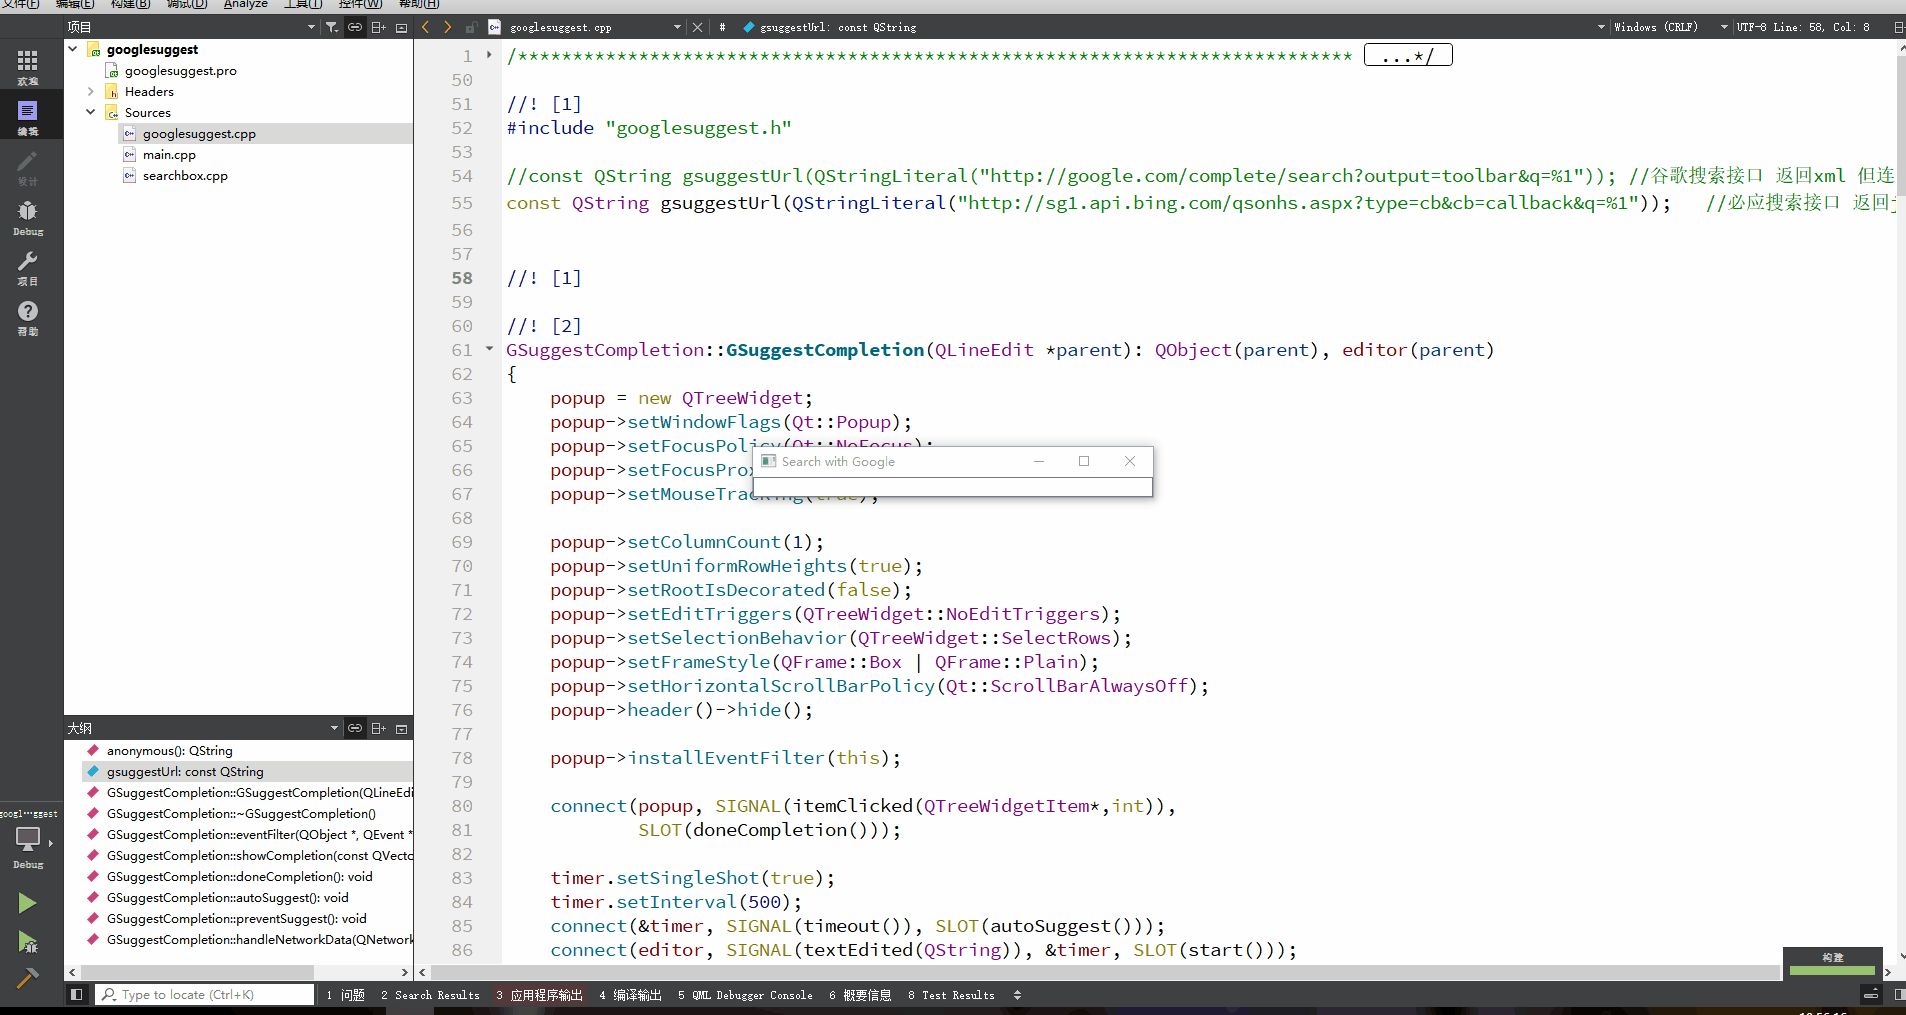Collapse the googlesuggest project node
The width and height of the screenshot is (1906, 1015).
(73, 49)
